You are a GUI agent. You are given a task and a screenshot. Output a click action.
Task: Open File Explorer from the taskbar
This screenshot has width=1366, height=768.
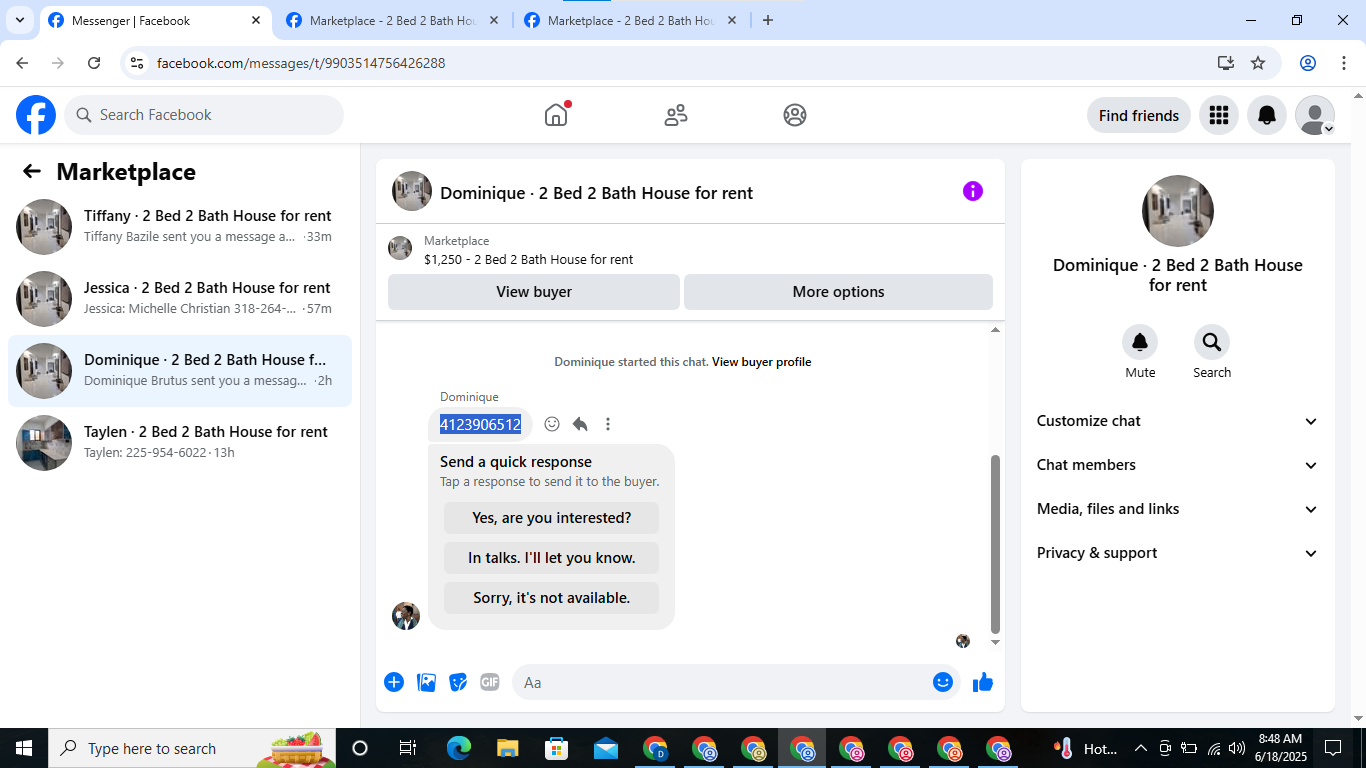[x=507, y=748]
